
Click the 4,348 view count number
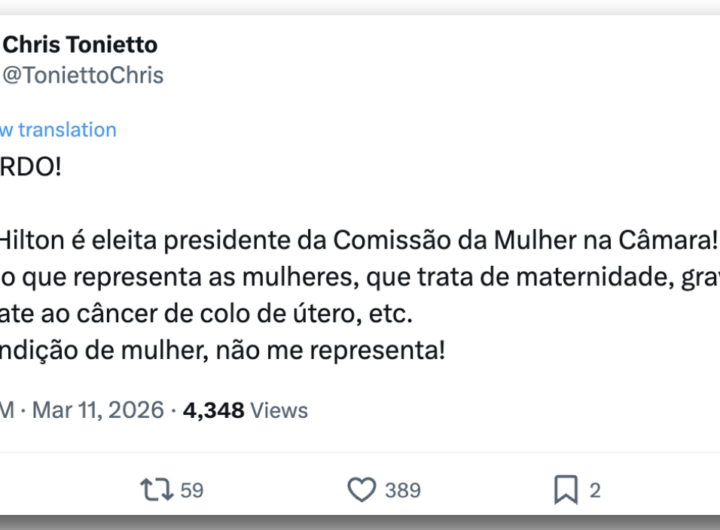pyautogui.click(x=213, y=410)
